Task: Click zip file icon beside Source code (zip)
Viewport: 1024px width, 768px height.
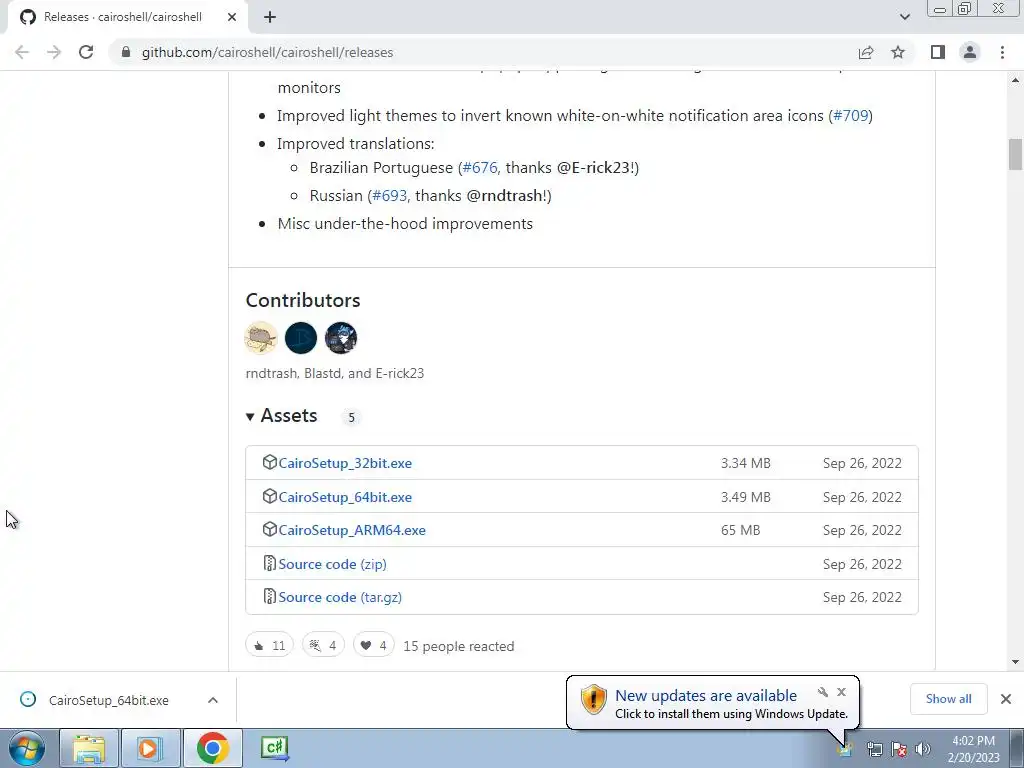Action: 270,564
